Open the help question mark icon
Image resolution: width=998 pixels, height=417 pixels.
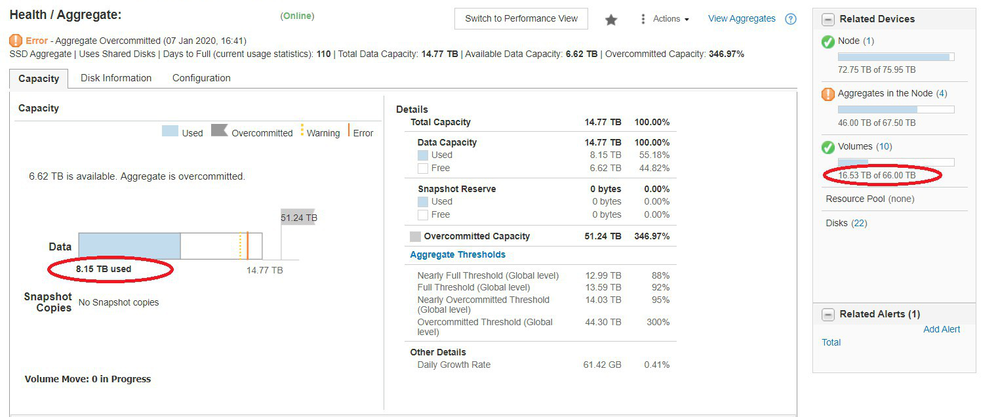(x=791, y=19)
